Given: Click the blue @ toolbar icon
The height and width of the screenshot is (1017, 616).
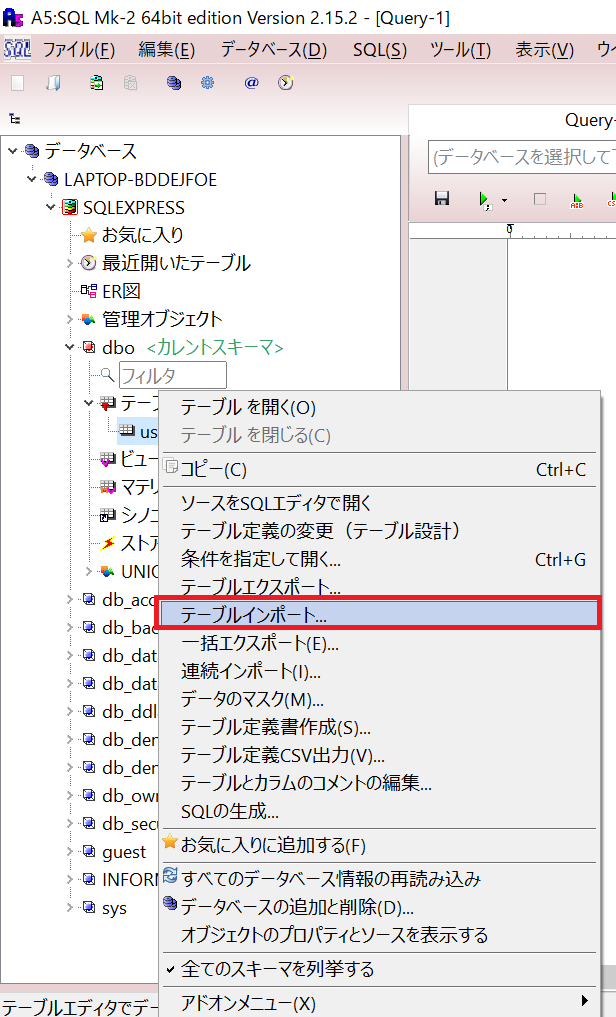Looking at the screenshot, I should (x=251, y=83).
